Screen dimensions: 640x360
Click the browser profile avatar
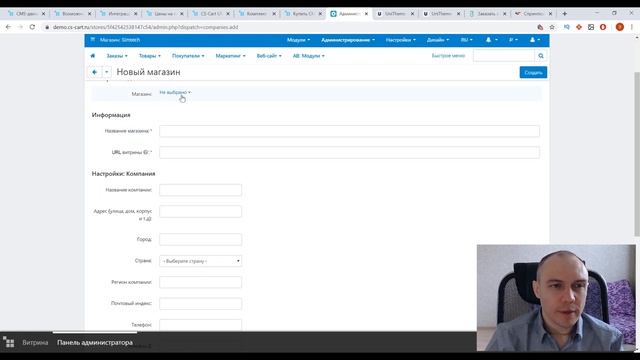[x=620, y=27]
